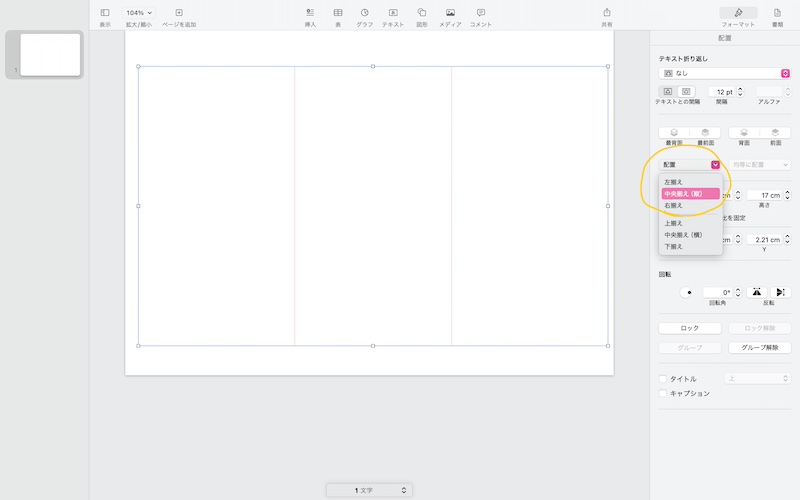Click the 図形 (shape) toolbar icon
The image size is (800, 500).
point(422,13)
